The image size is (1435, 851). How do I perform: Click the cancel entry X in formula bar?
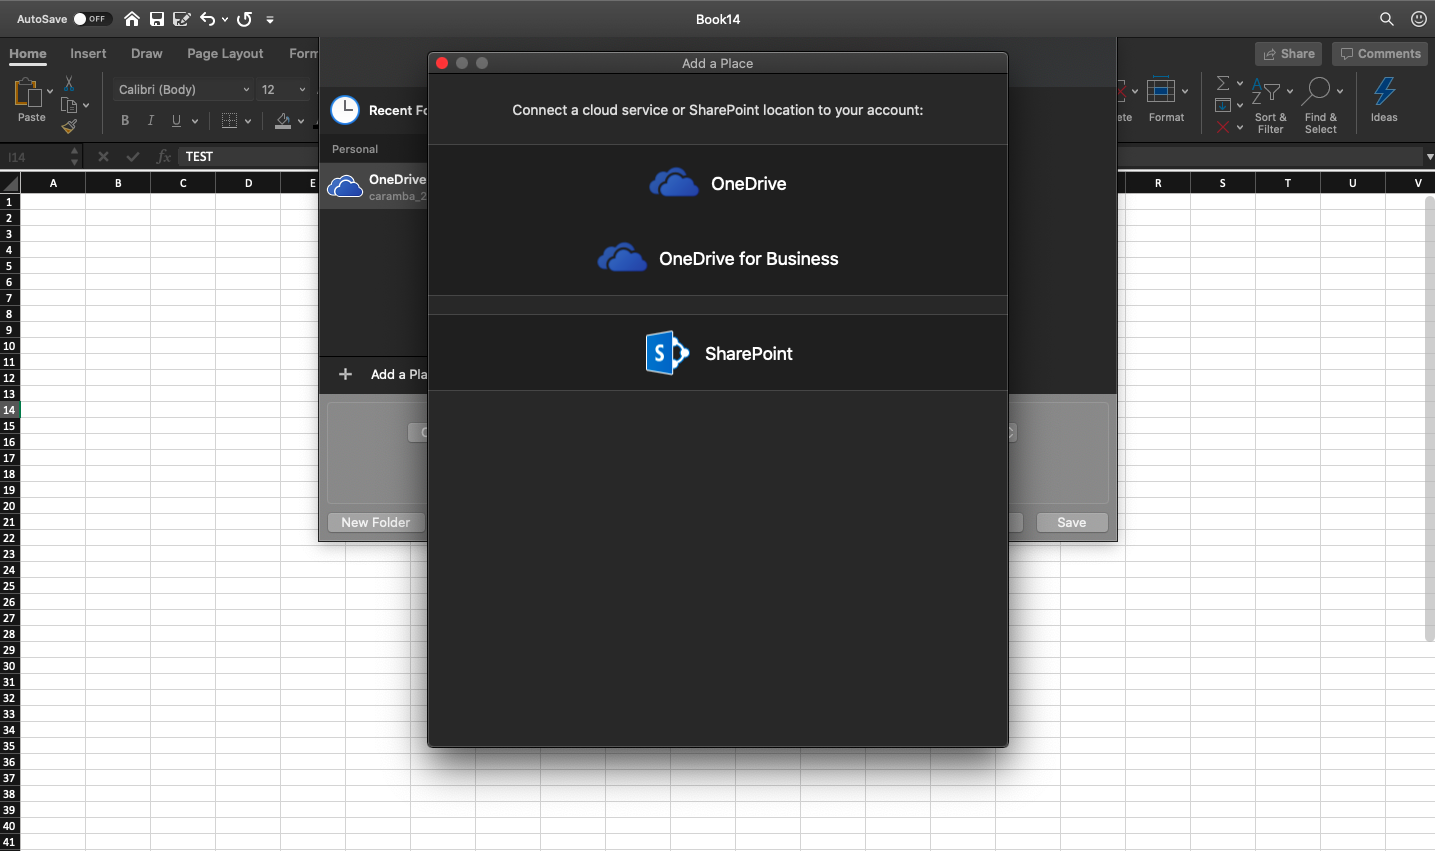coord(103,157)
